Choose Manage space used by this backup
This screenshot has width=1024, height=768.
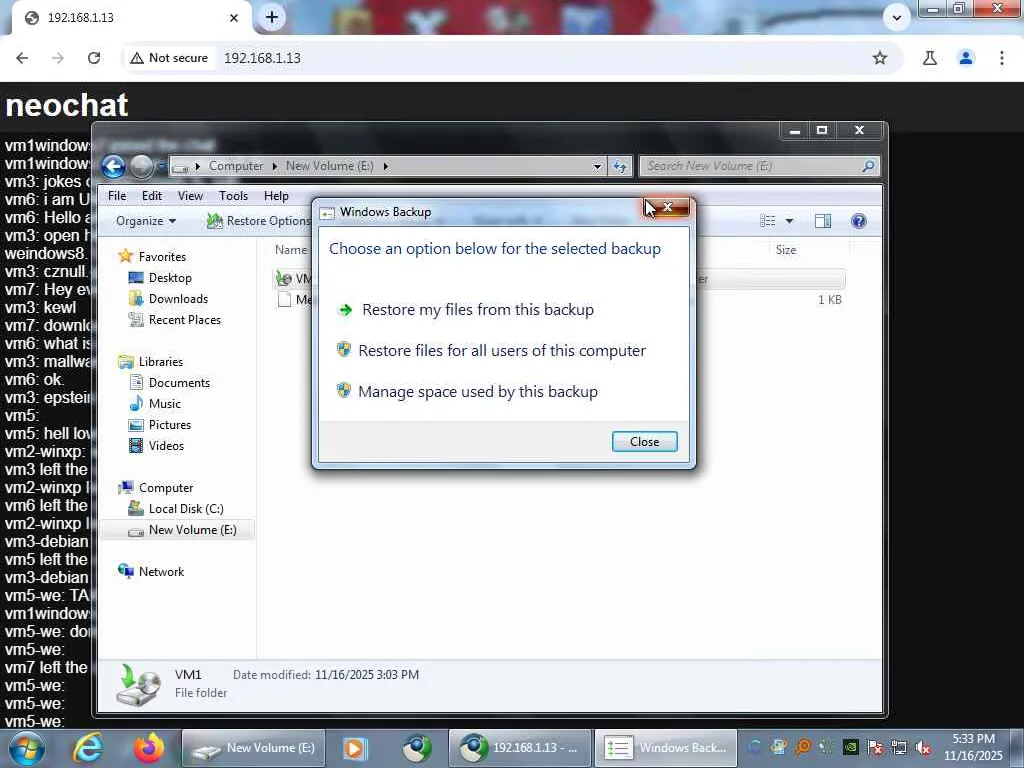(x=477, y=392)
